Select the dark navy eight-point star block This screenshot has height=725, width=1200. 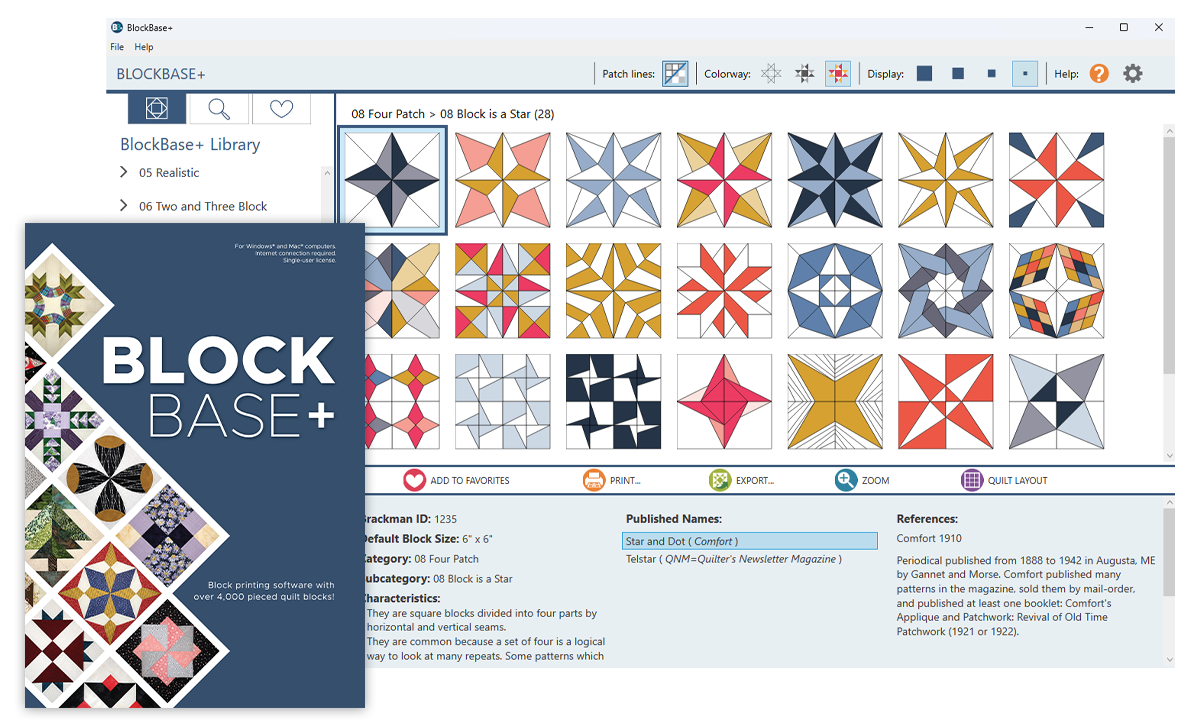point(836,181)
